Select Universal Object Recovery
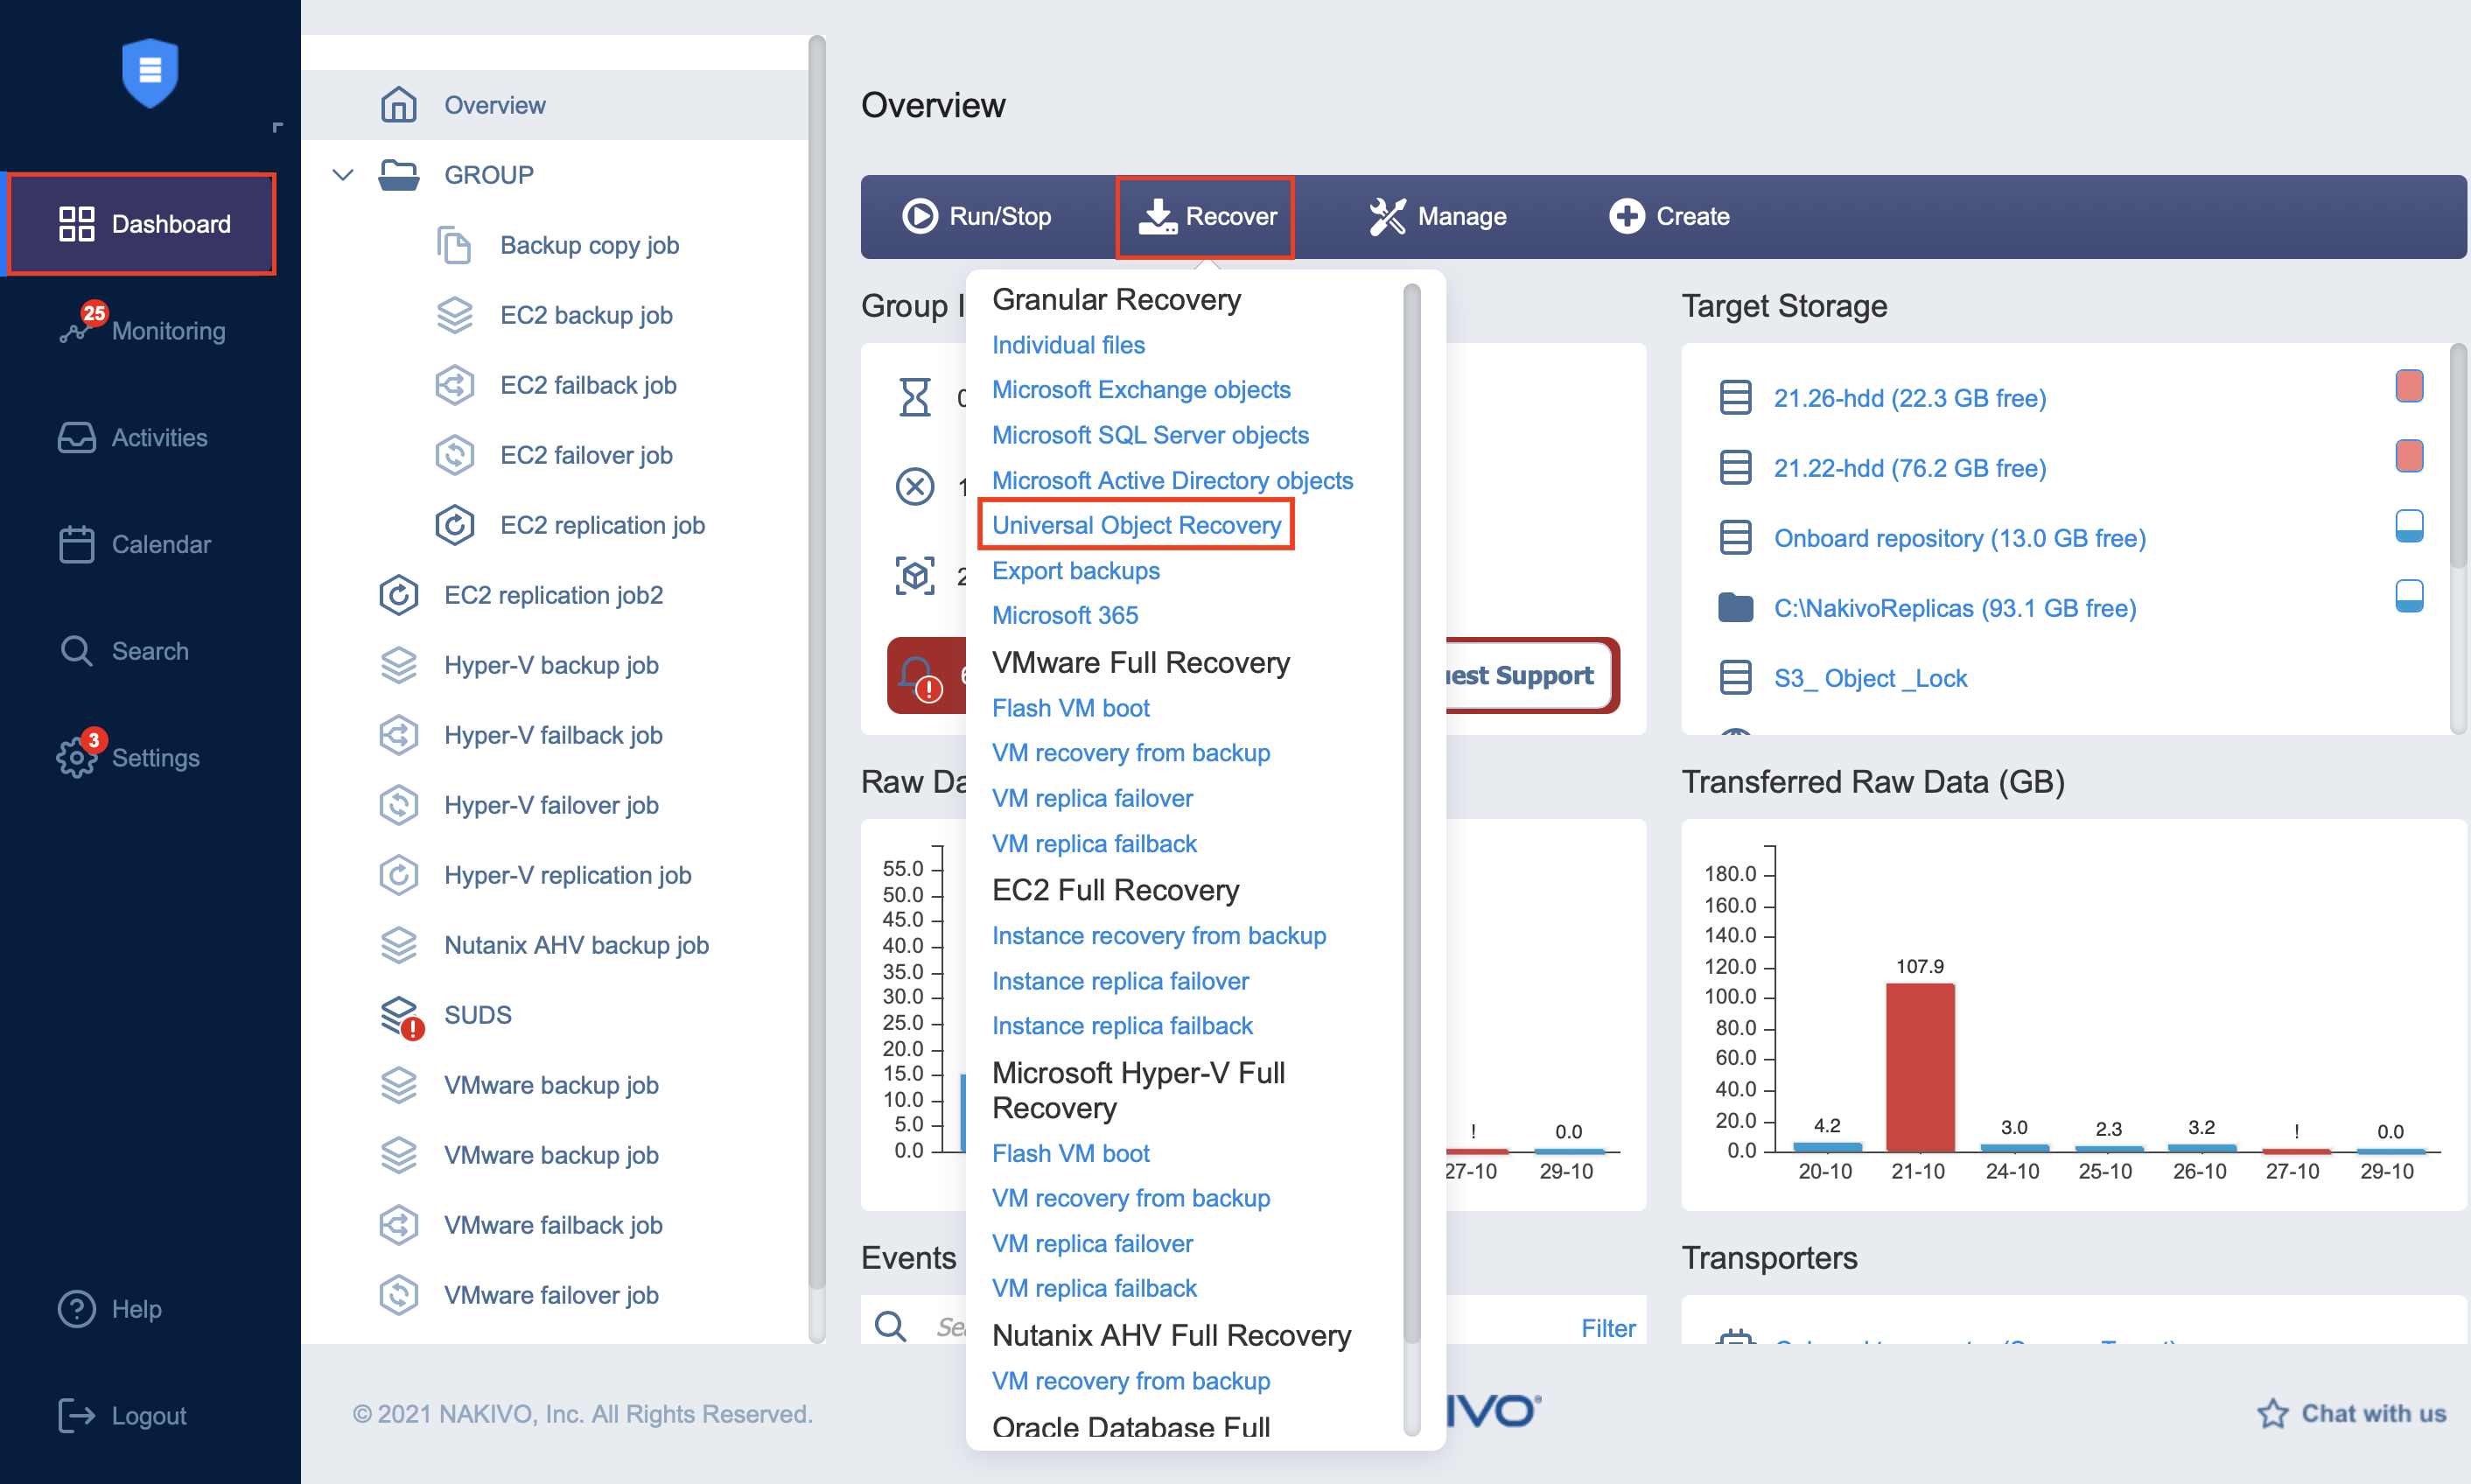This screenshot has width=2471, height=1484. click(x=1136, y=525)
